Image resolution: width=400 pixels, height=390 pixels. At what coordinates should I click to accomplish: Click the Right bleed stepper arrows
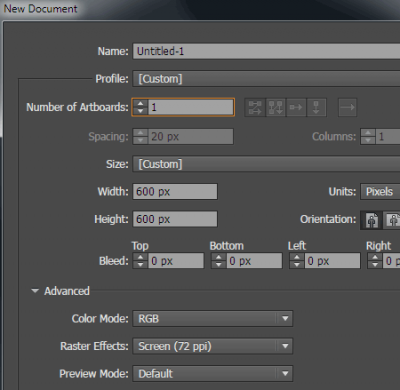[x=375, y=261]
